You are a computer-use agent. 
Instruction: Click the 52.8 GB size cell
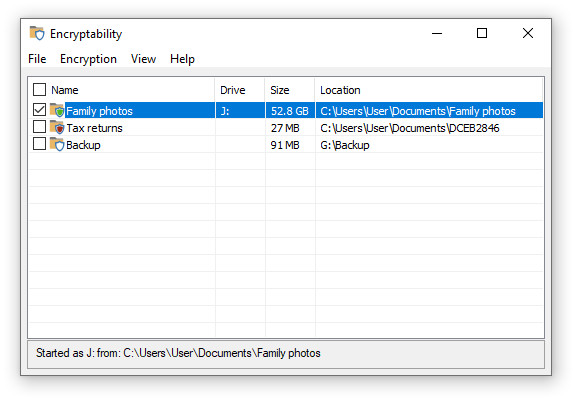point(289,111)
